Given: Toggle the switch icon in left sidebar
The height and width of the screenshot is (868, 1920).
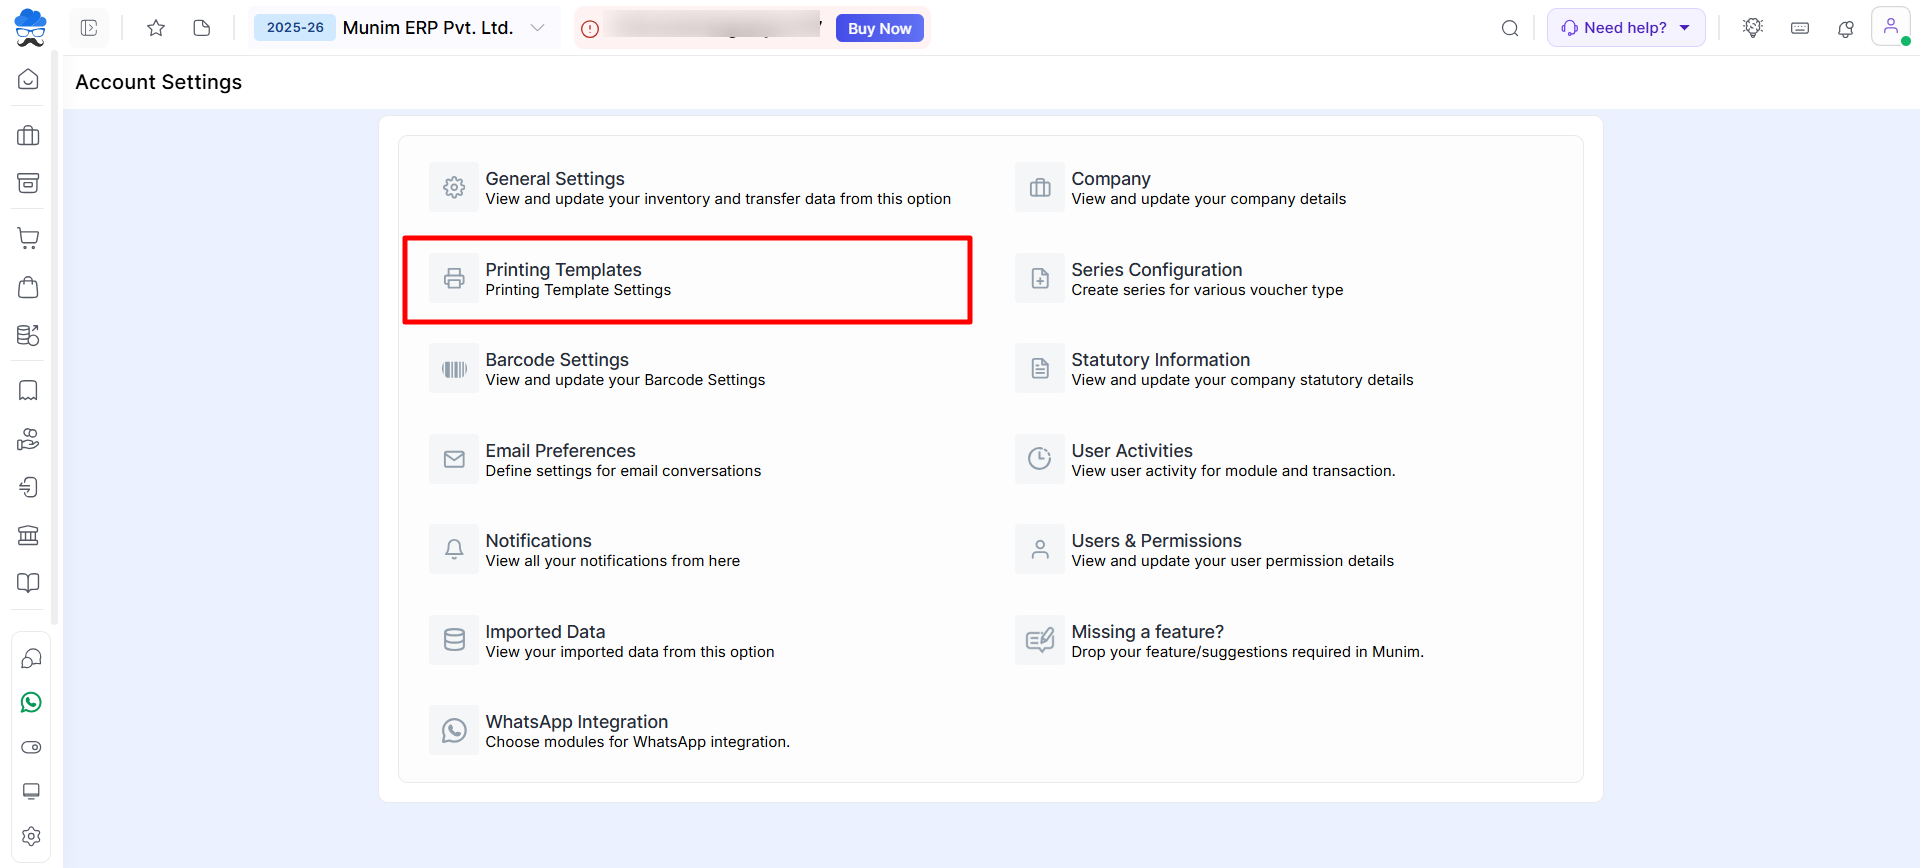Looking at the screenshot, I should tap(31, 748).
